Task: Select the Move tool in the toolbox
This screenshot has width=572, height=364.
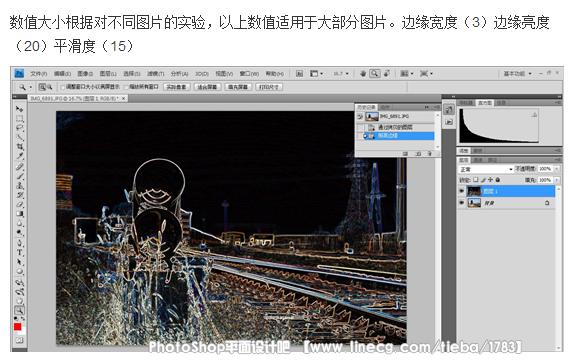Action: tap(19, 109)
